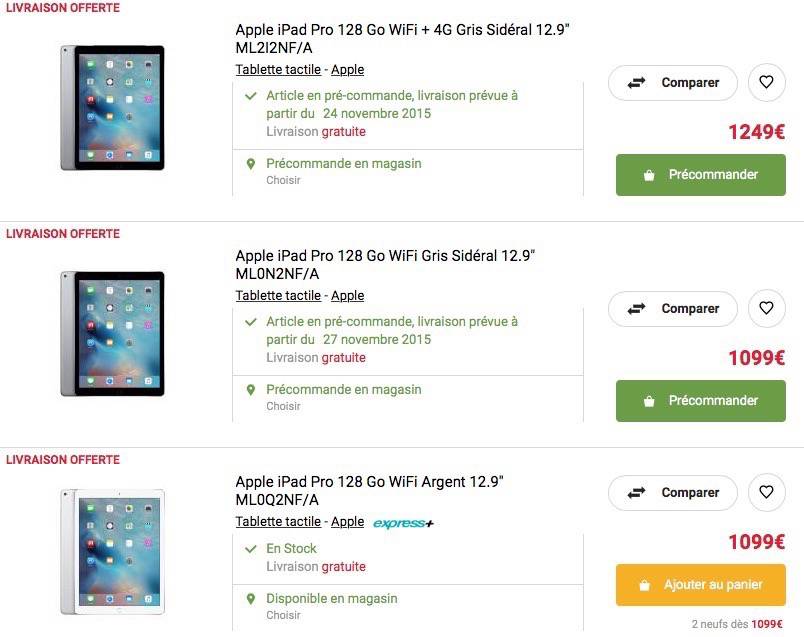Image resolution: width=804 pixels, height=637 pixels.
Task: Open the first product's Tablette tactile category link
Action: pyautogui.click(x=278, y=70)
